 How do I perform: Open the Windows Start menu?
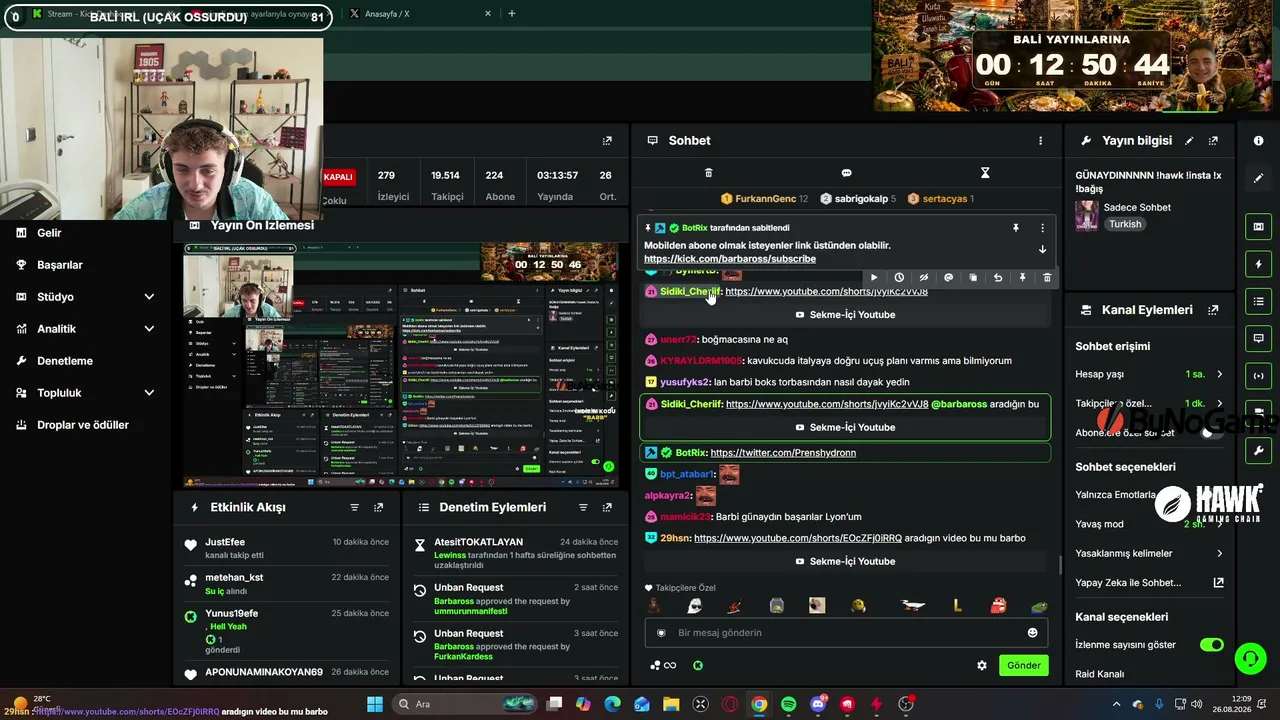point(375,704)
